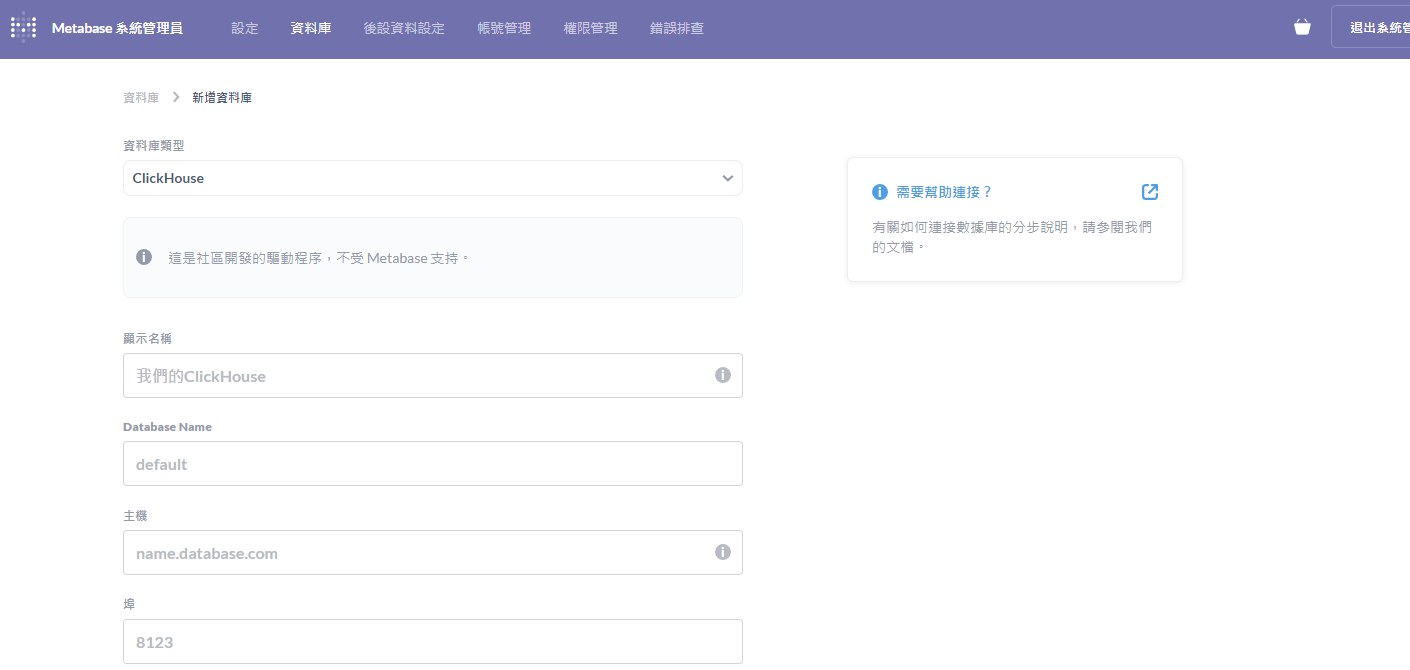The image size is (1410, 670).
Task: Focus the 顯示名稱 input field
Action: pyautogui.click(x=433, y=375)
